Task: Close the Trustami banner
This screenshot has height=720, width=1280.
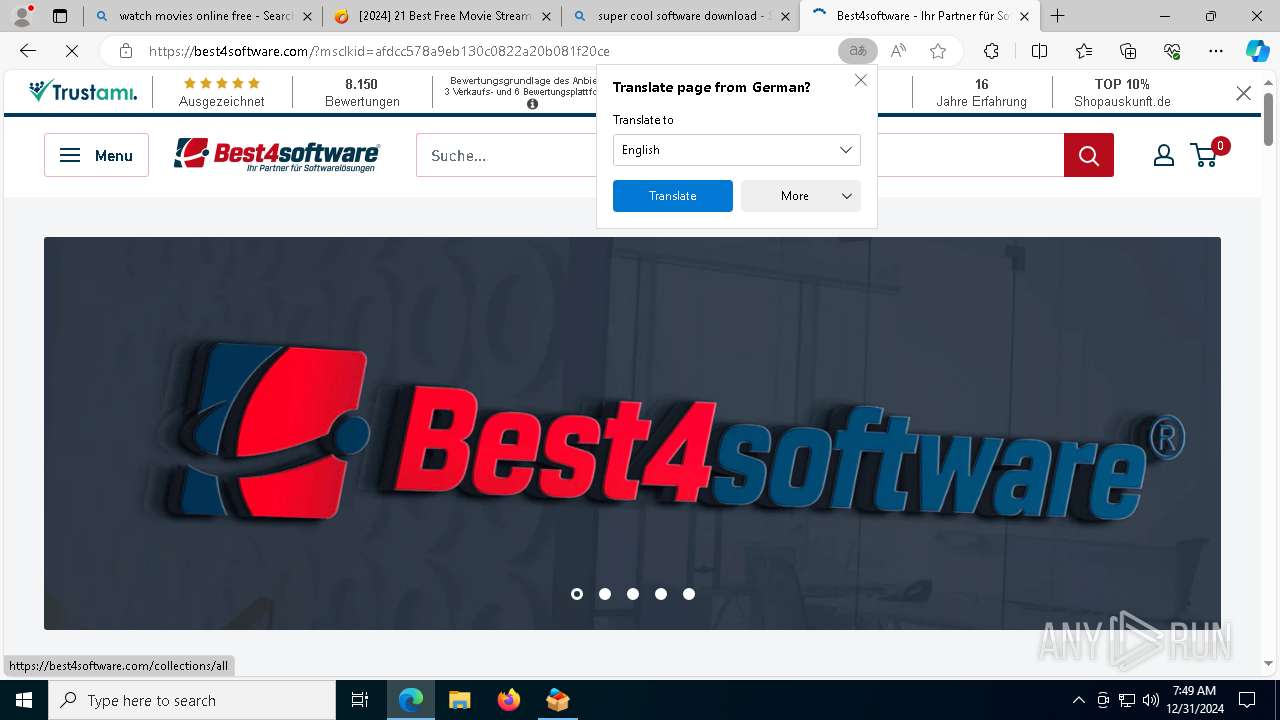Action: coord(1243,93)
